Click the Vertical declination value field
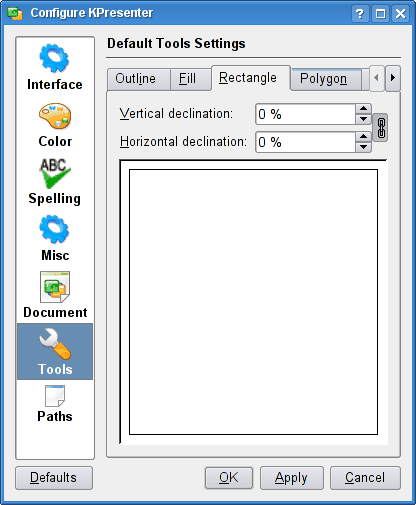The image size is (416, 505). 305,114
